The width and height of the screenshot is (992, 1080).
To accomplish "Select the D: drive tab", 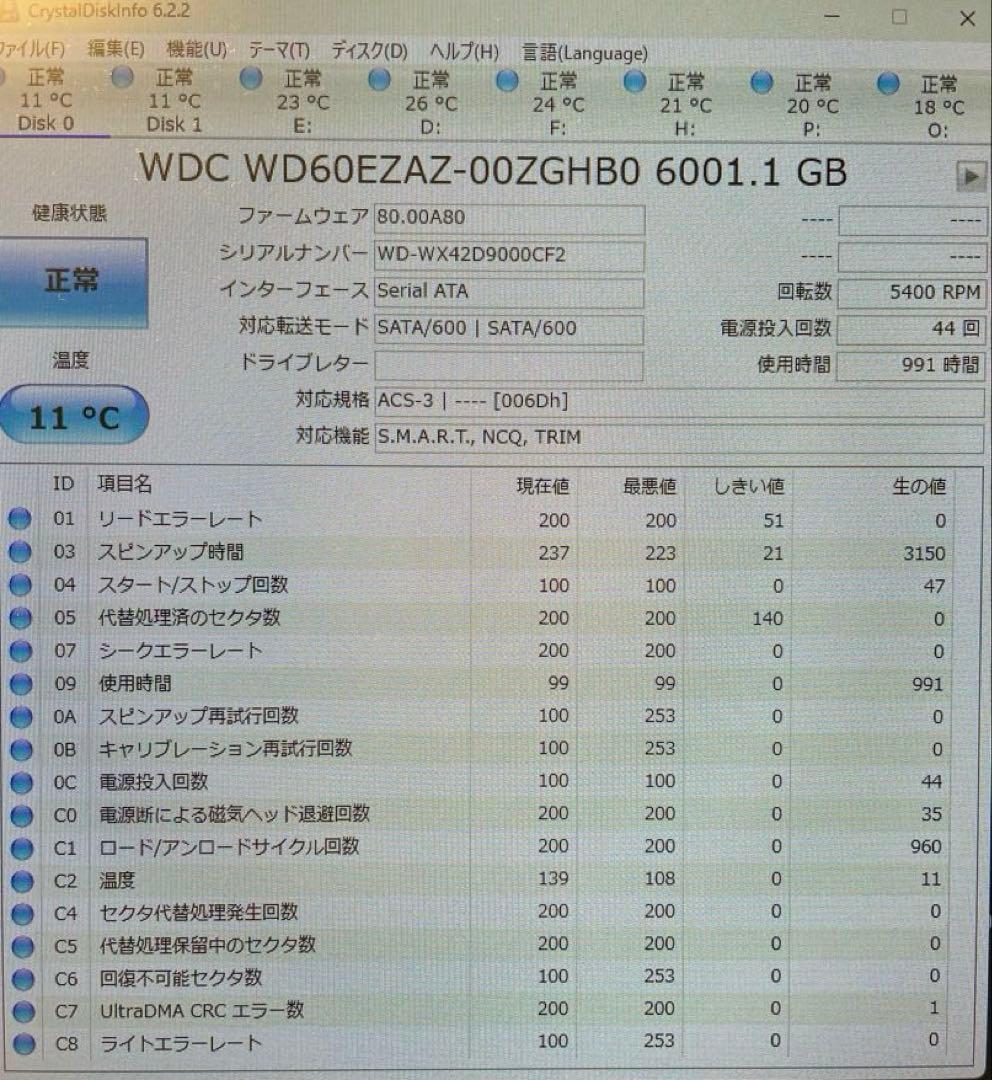I will coord(430,104).
